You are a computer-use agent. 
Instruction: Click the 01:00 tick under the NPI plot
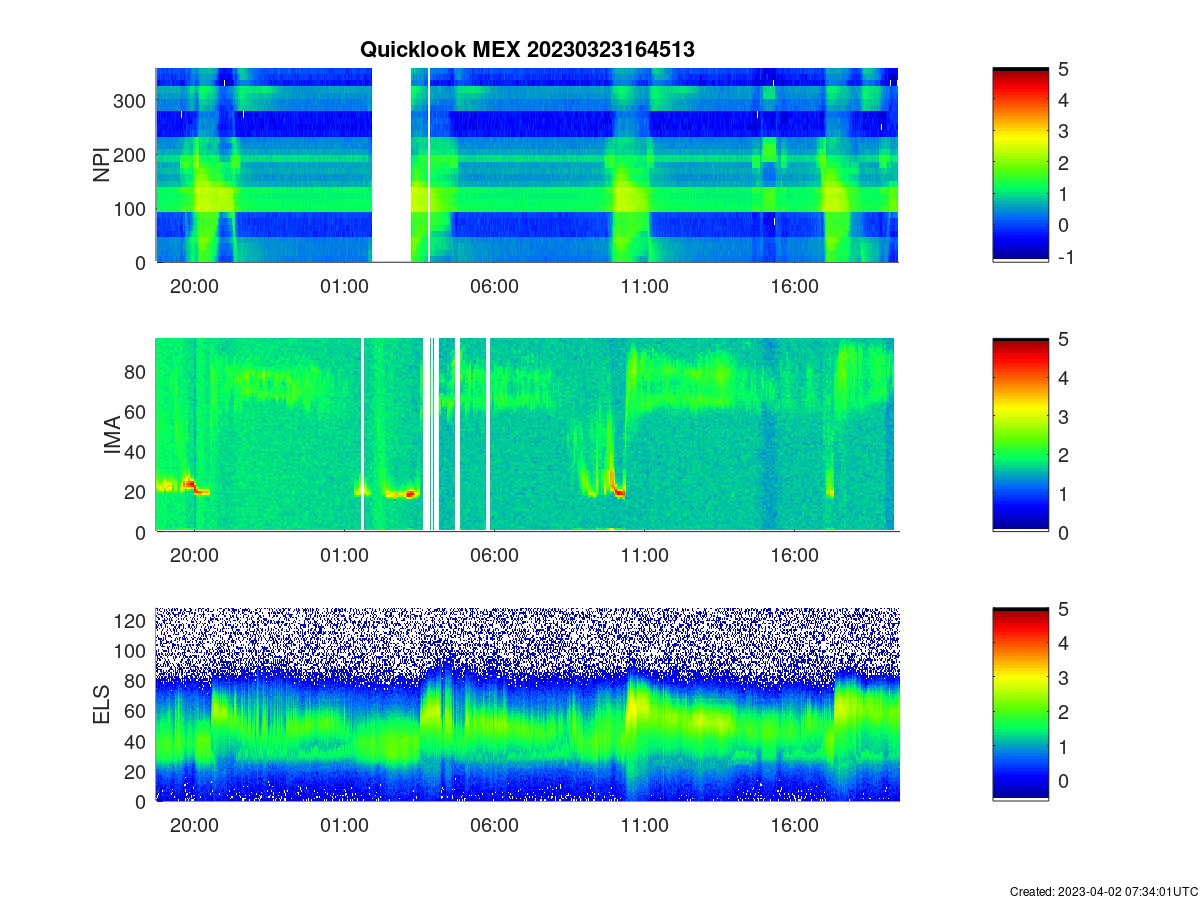(x=344, y=286)
